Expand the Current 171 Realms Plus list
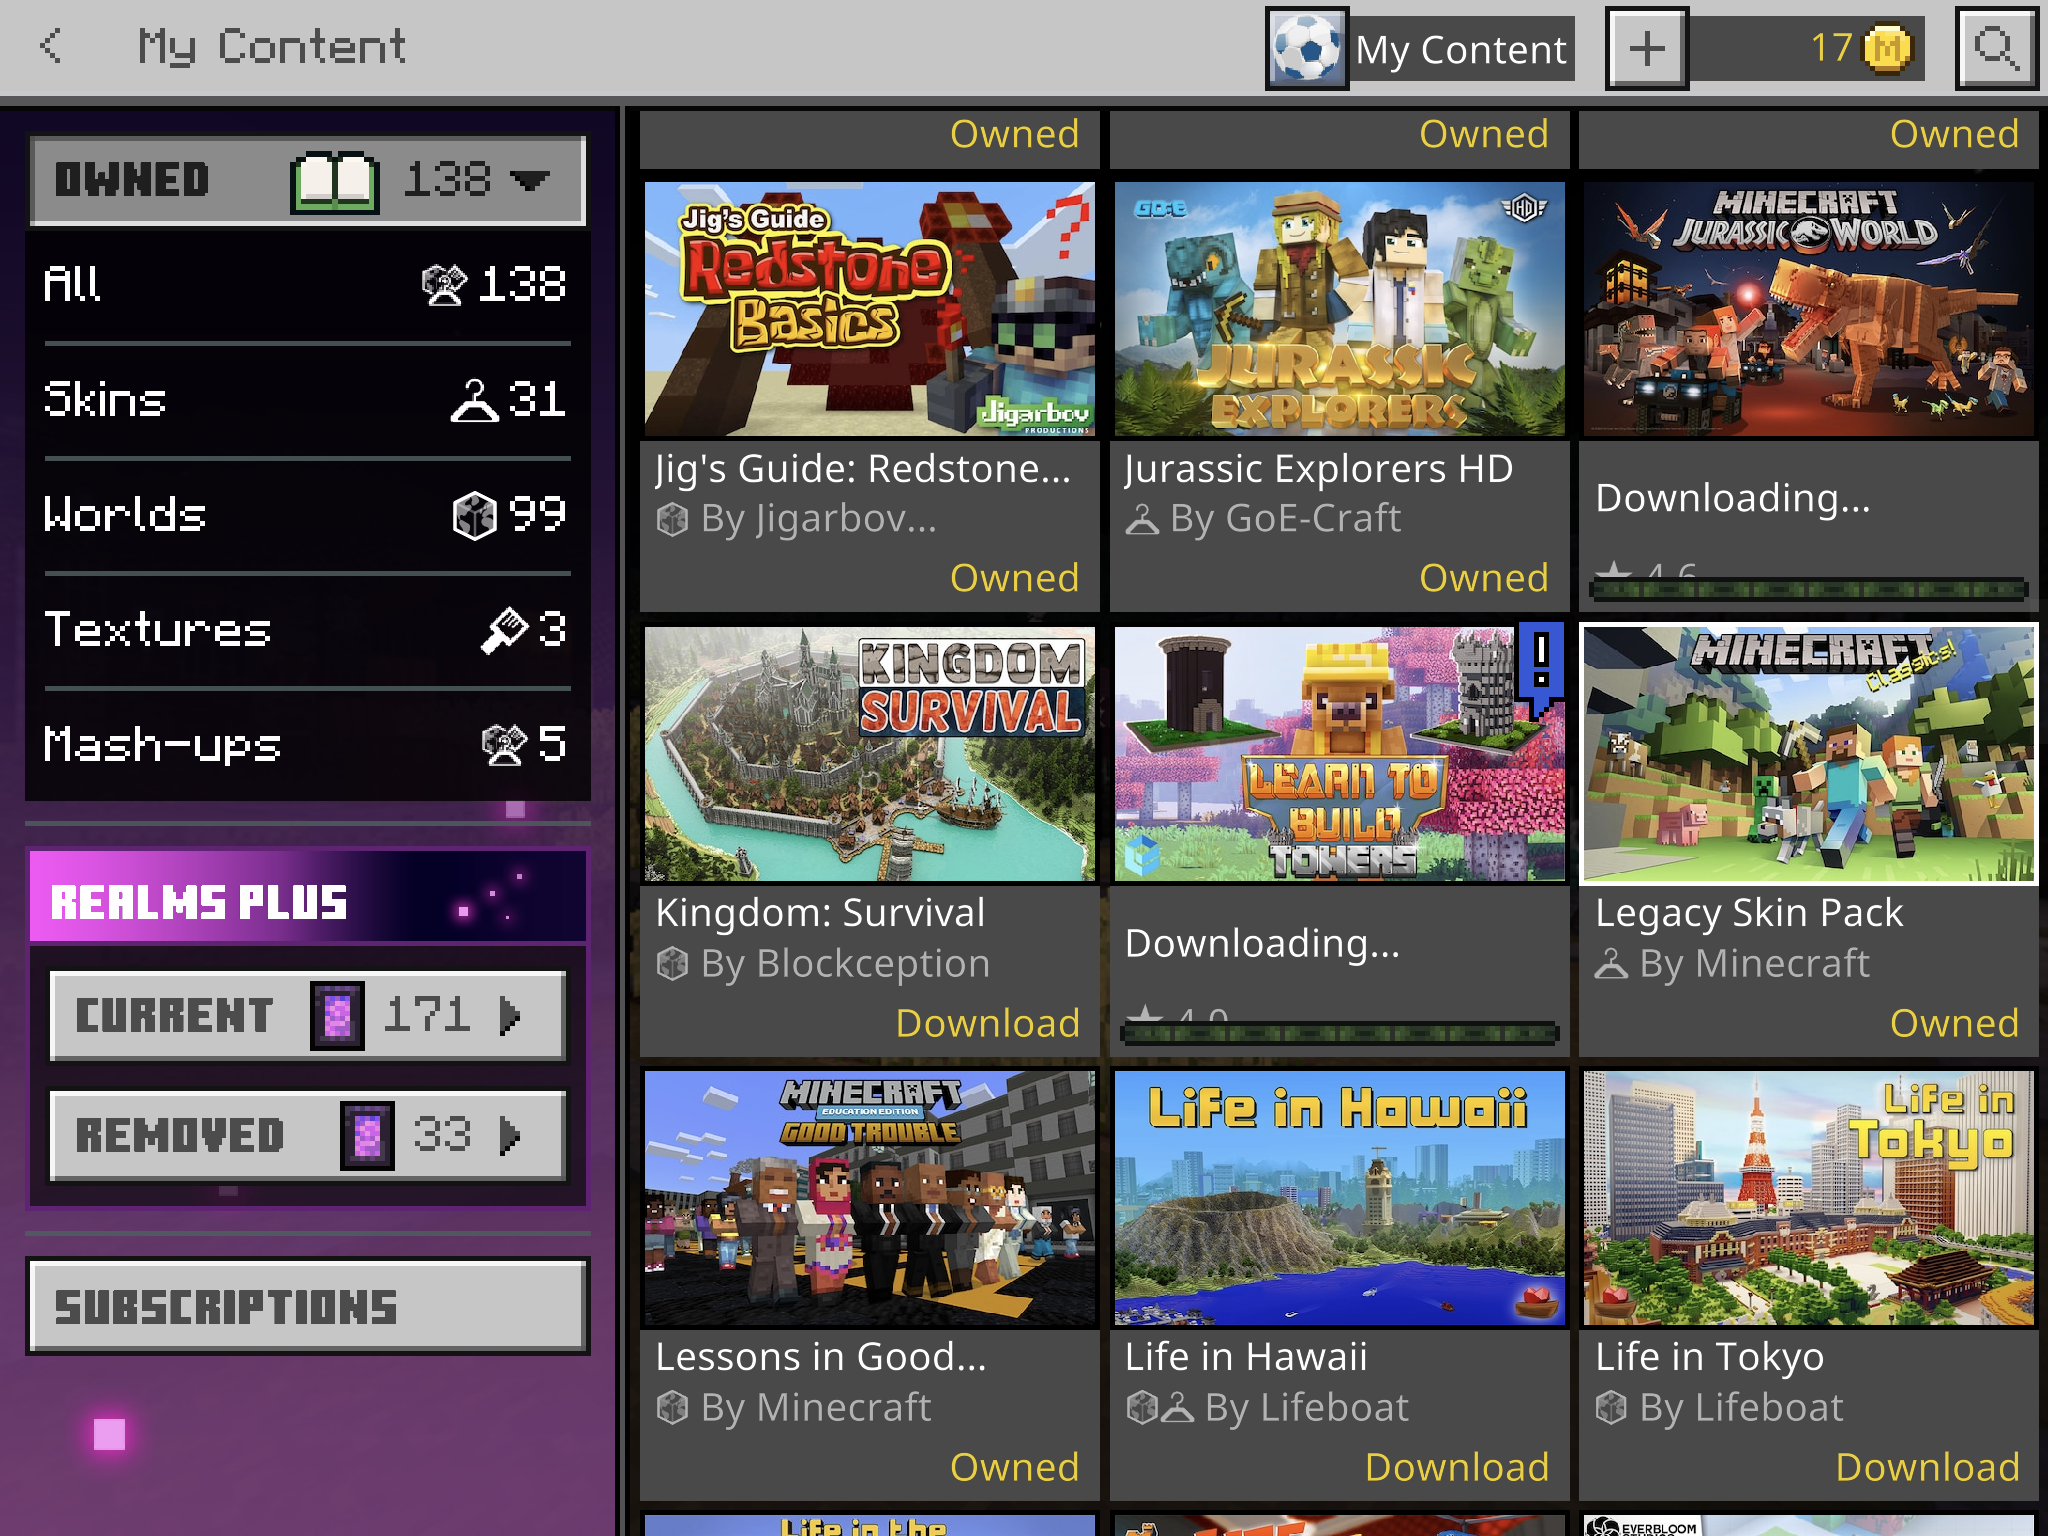 tap(511, 1016)
